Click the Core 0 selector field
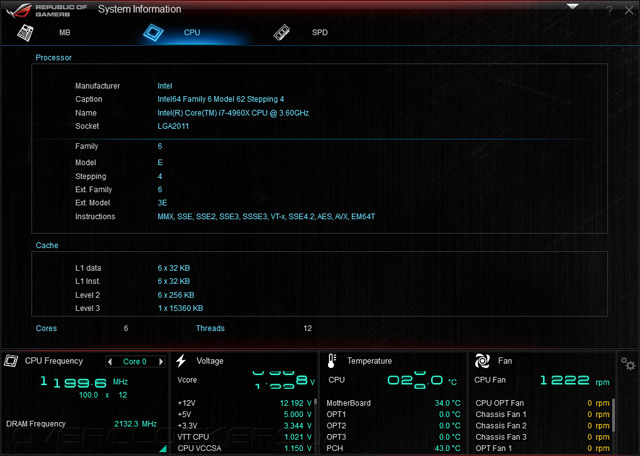 pos(135,362)
